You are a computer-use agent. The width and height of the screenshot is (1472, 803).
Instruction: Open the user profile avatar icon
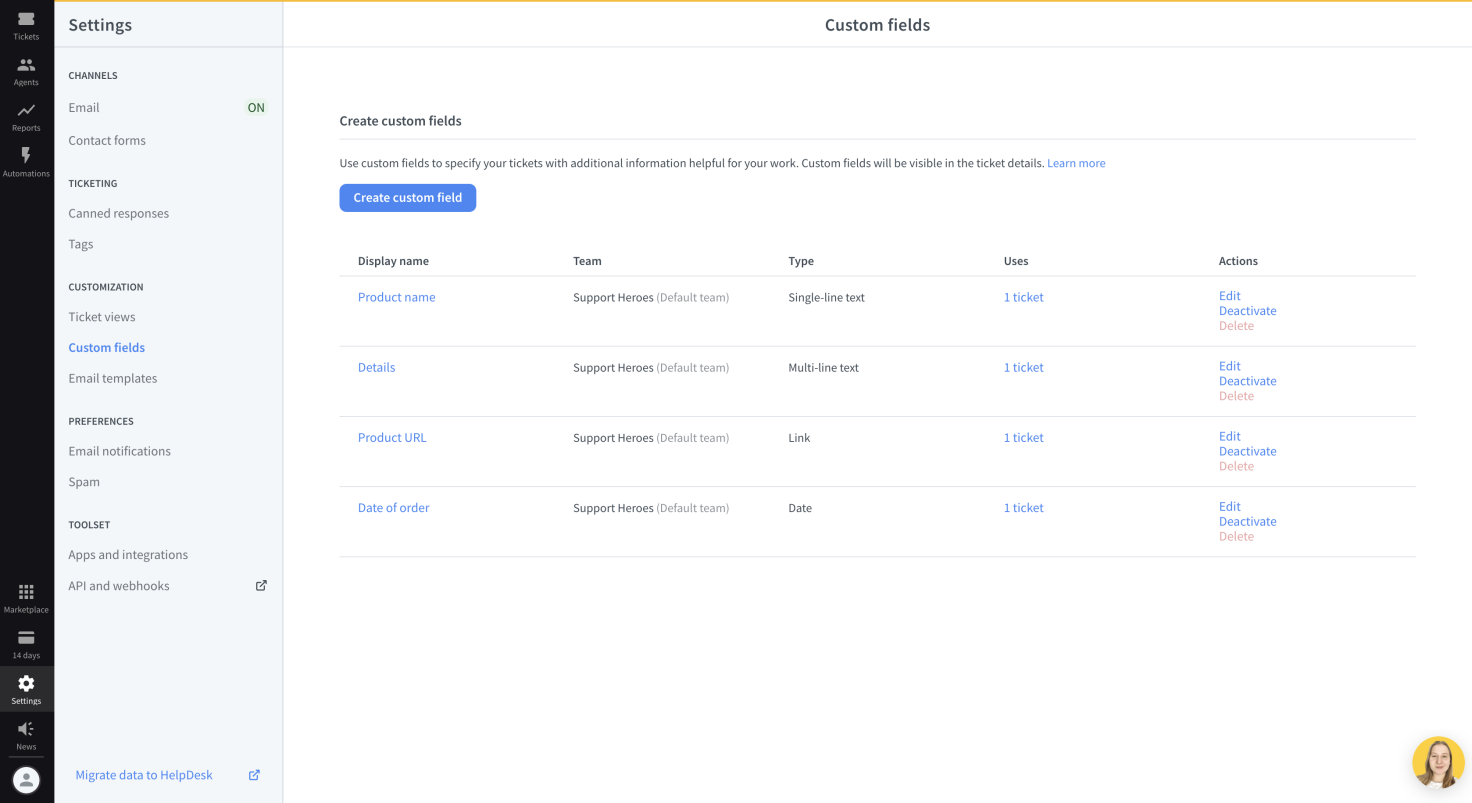[26, 779]
